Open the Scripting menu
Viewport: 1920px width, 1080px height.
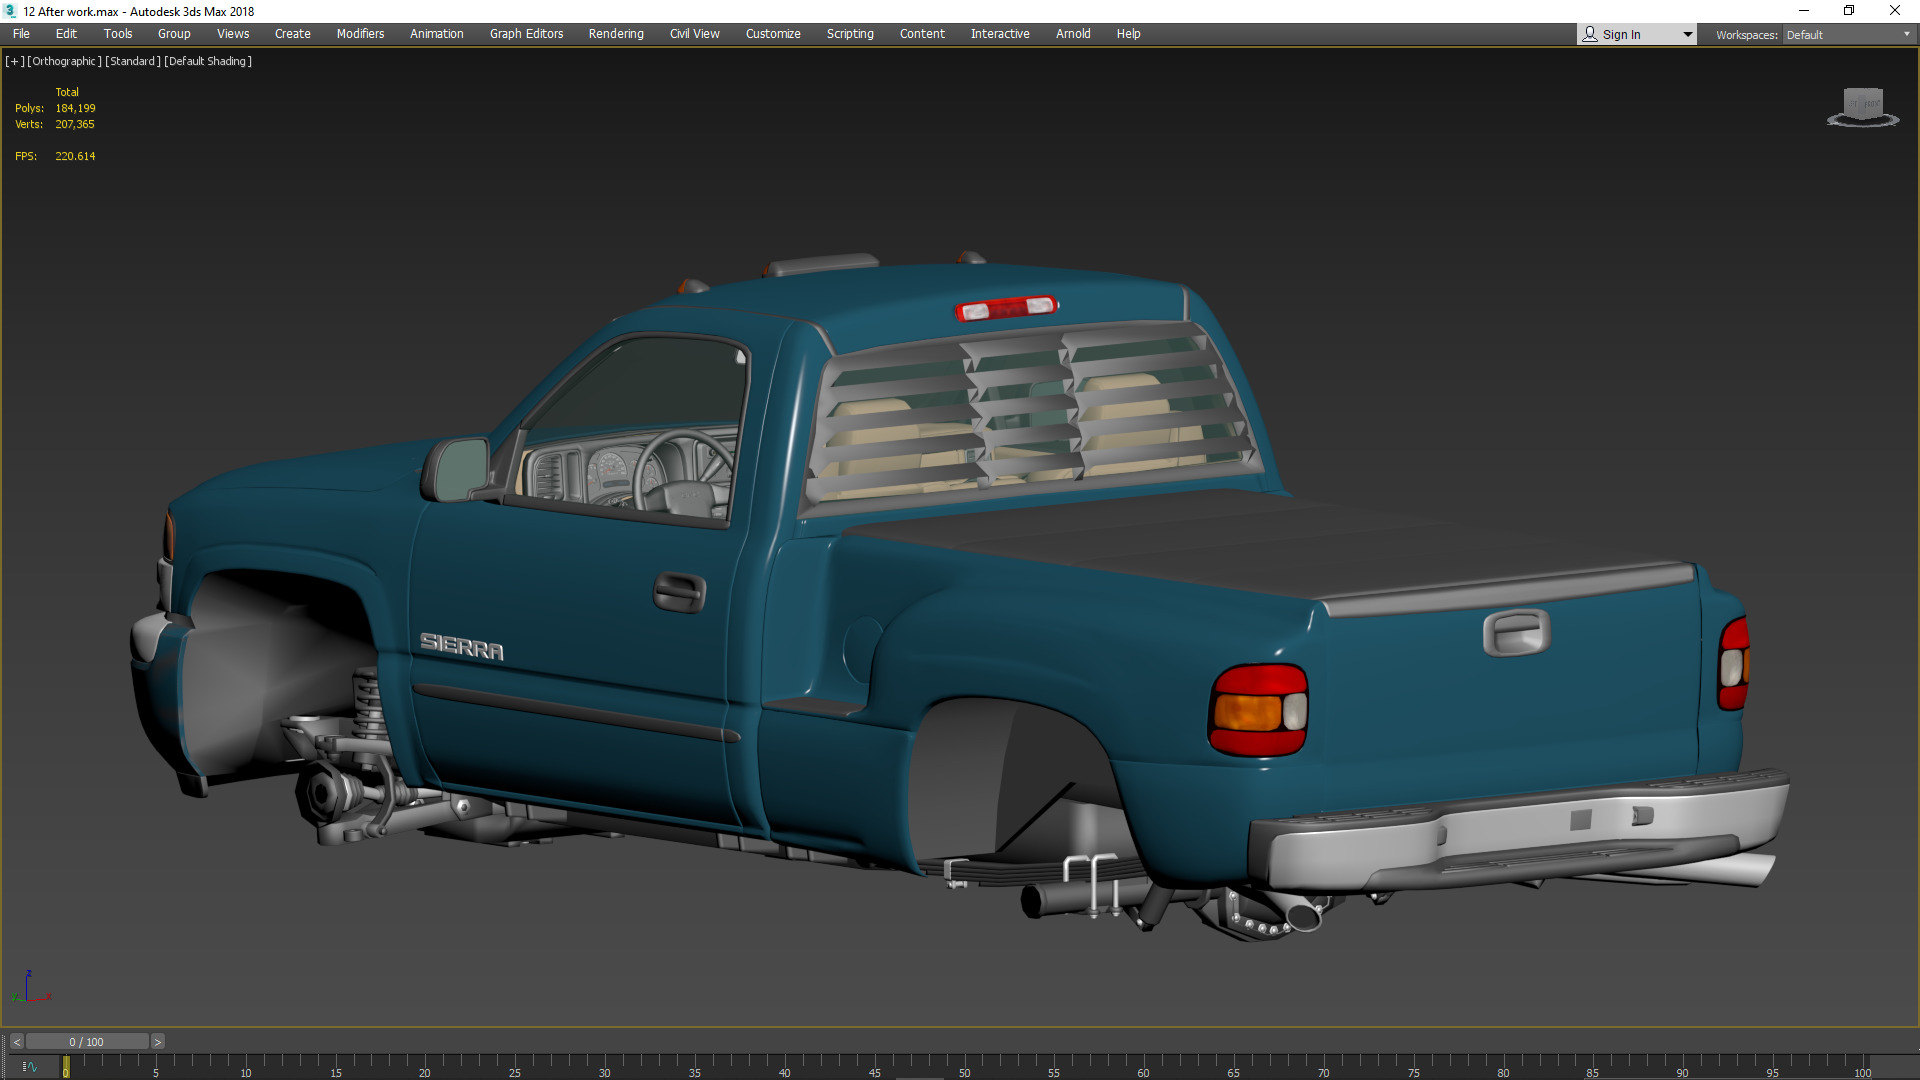click(849, 34)
